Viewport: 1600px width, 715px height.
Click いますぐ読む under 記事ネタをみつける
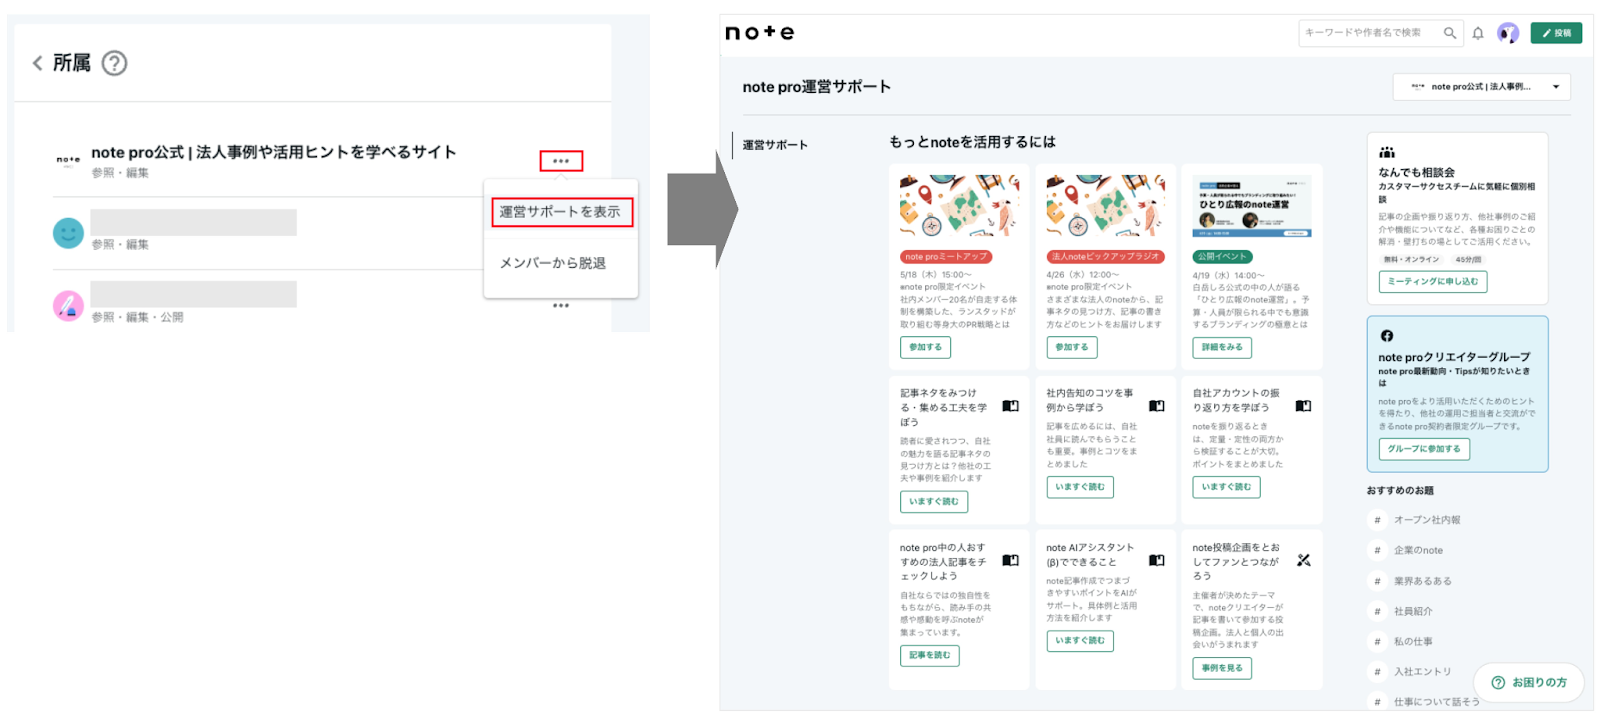(x=934, y=501)
